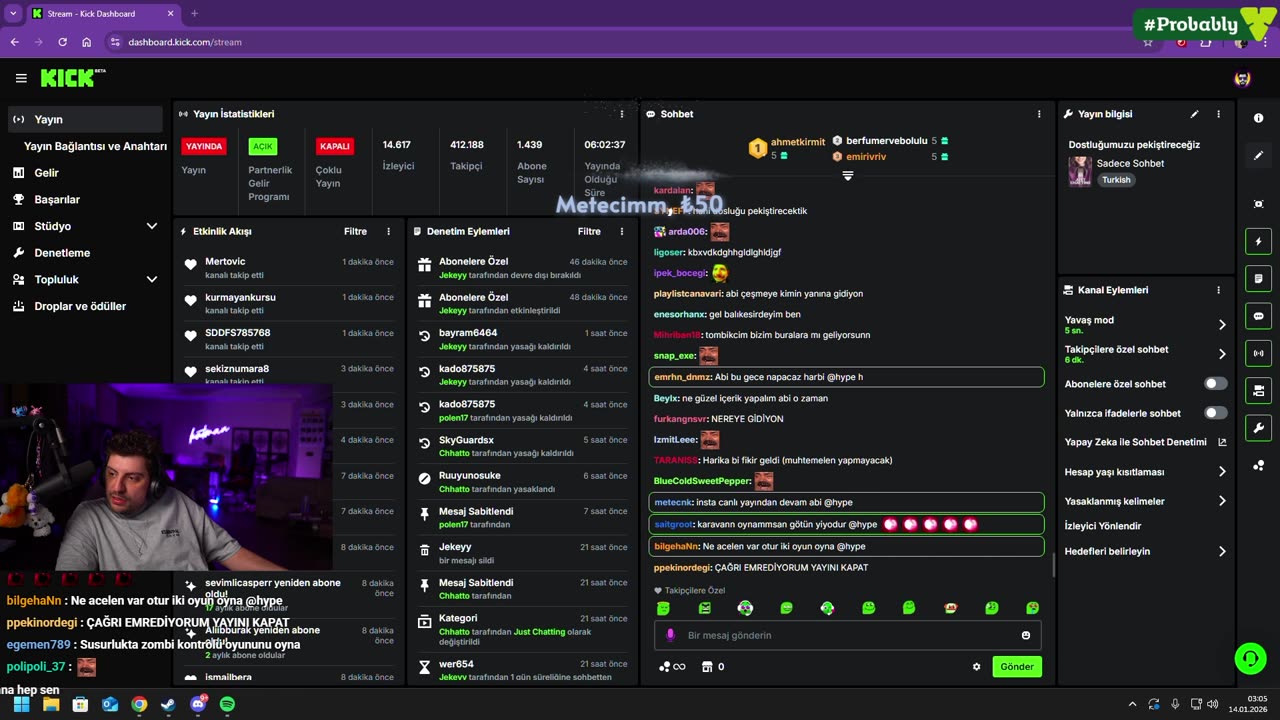Click the AÇIK partner program badge

point(262,146)
